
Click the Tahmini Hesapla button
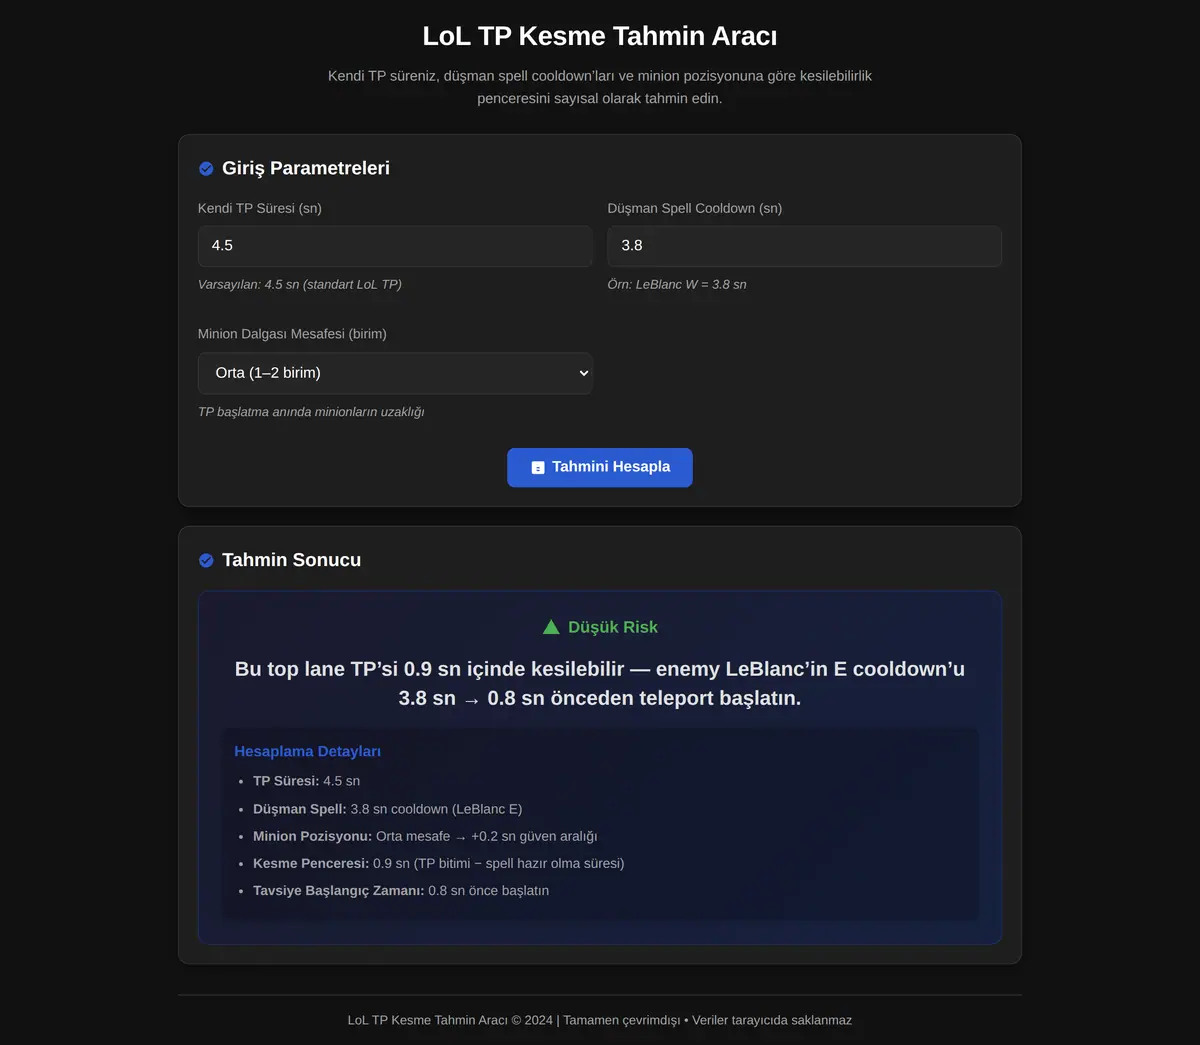600,467
